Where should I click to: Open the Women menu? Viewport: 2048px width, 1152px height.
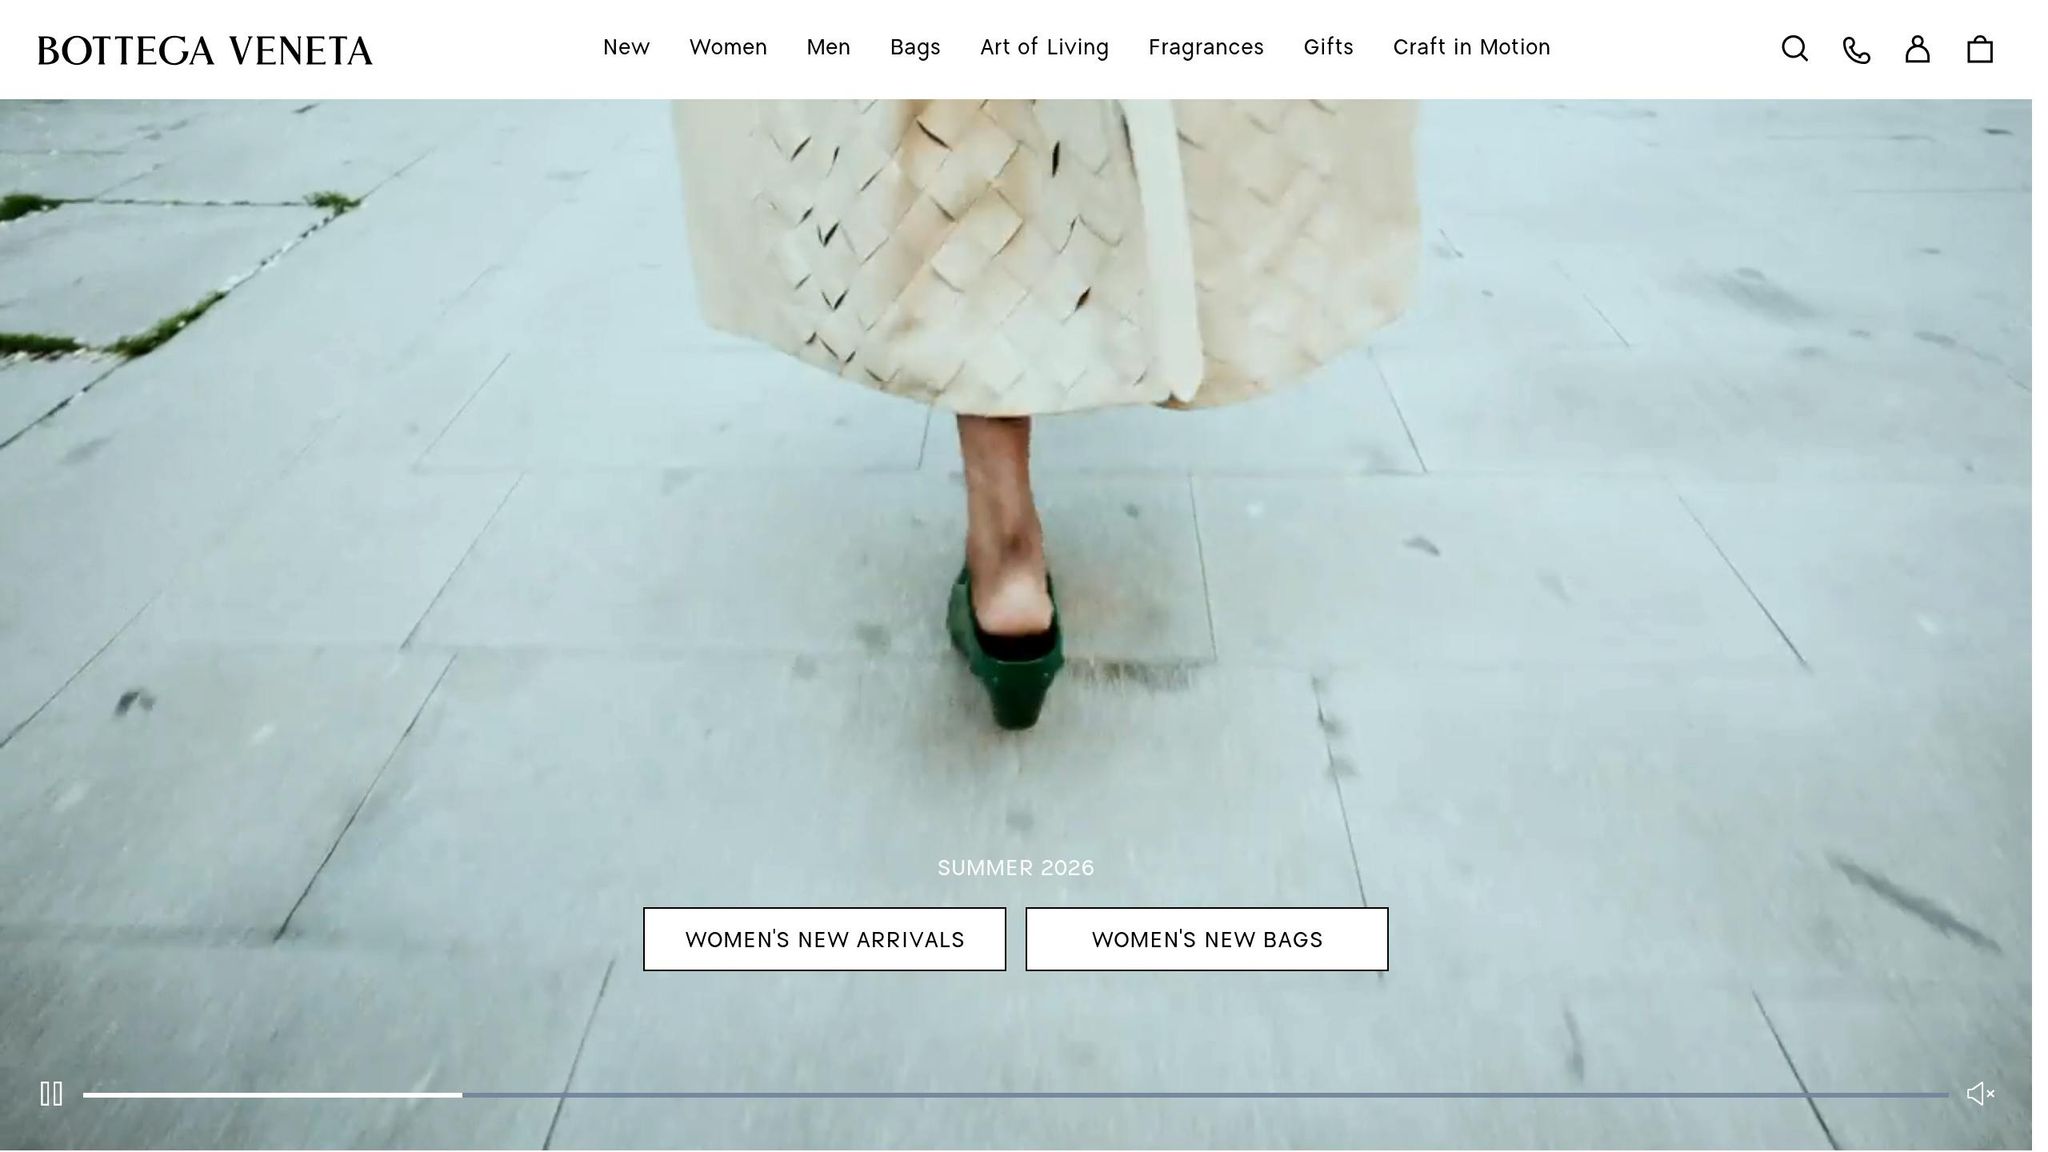click(728, 47)
